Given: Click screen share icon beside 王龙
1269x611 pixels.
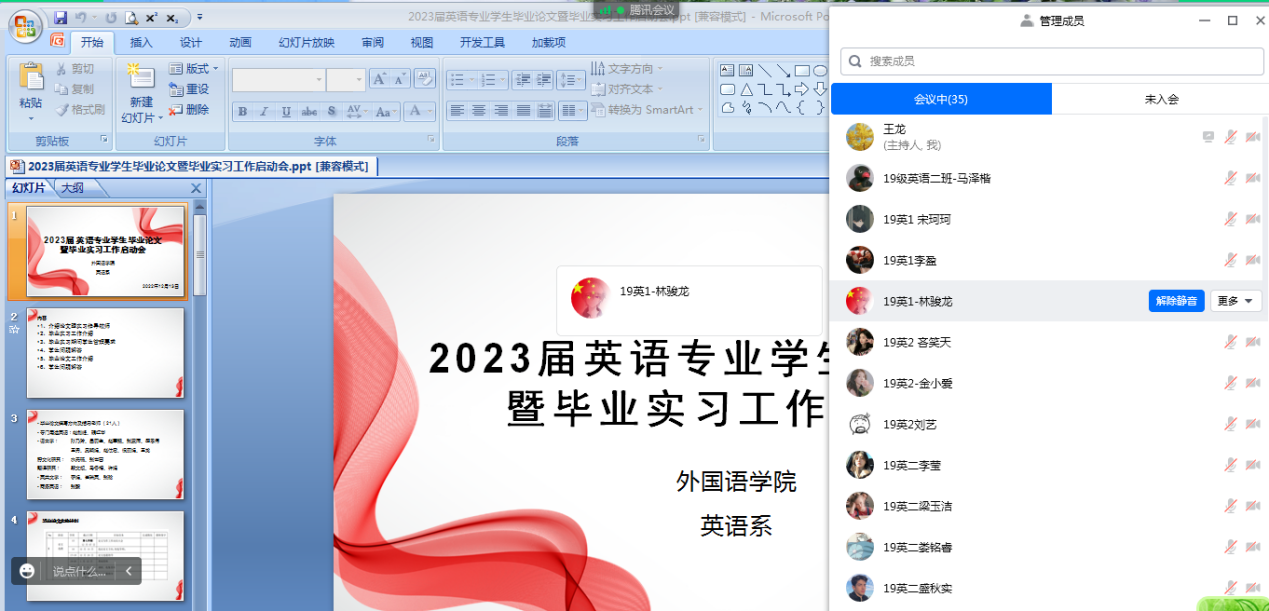Looking at the screenshot, I should pyautogui.click(x=1208, y=137).
